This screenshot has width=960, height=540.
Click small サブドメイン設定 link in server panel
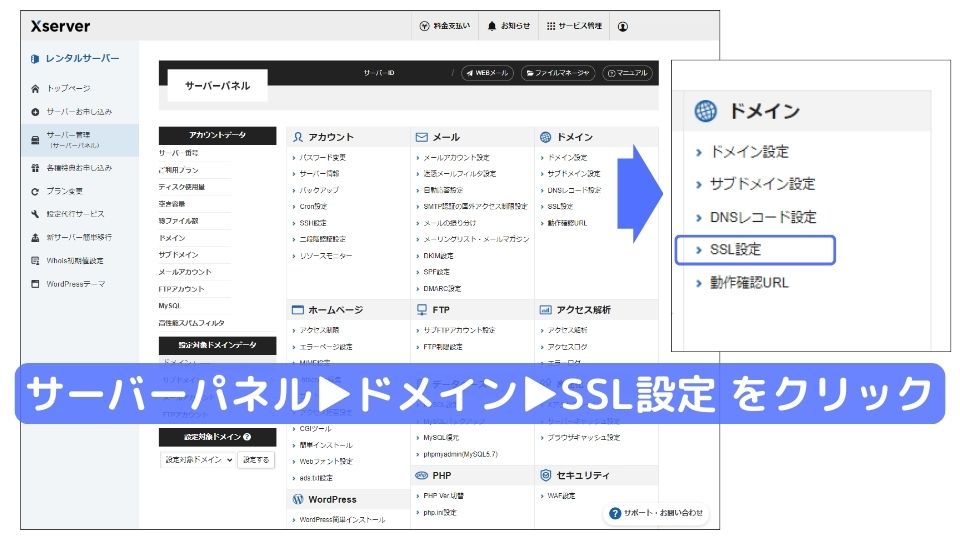click(574, 174)
